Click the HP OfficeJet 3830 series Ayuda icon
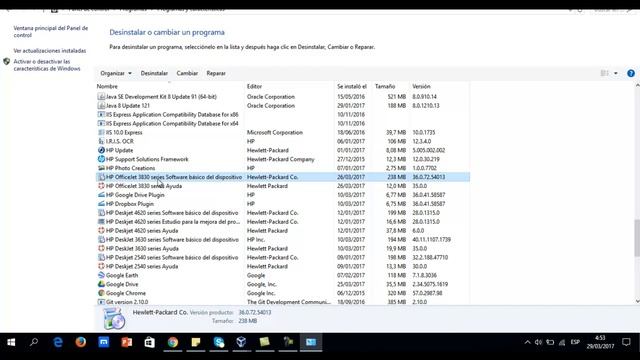The image size is (640, 360). pyautogui.click(x=101, y=186)
